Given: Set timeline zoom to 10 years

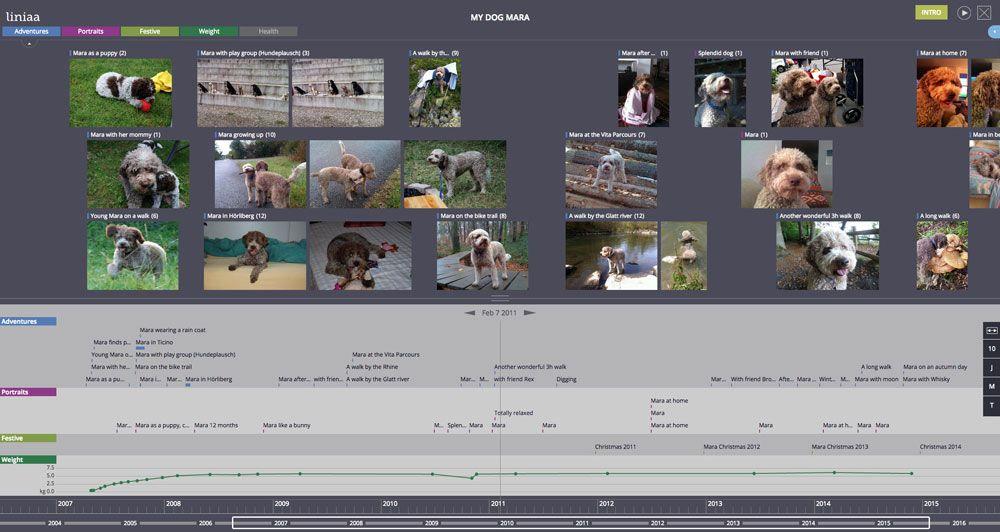Looking at the screenshot, I should (x=992, y=349).
